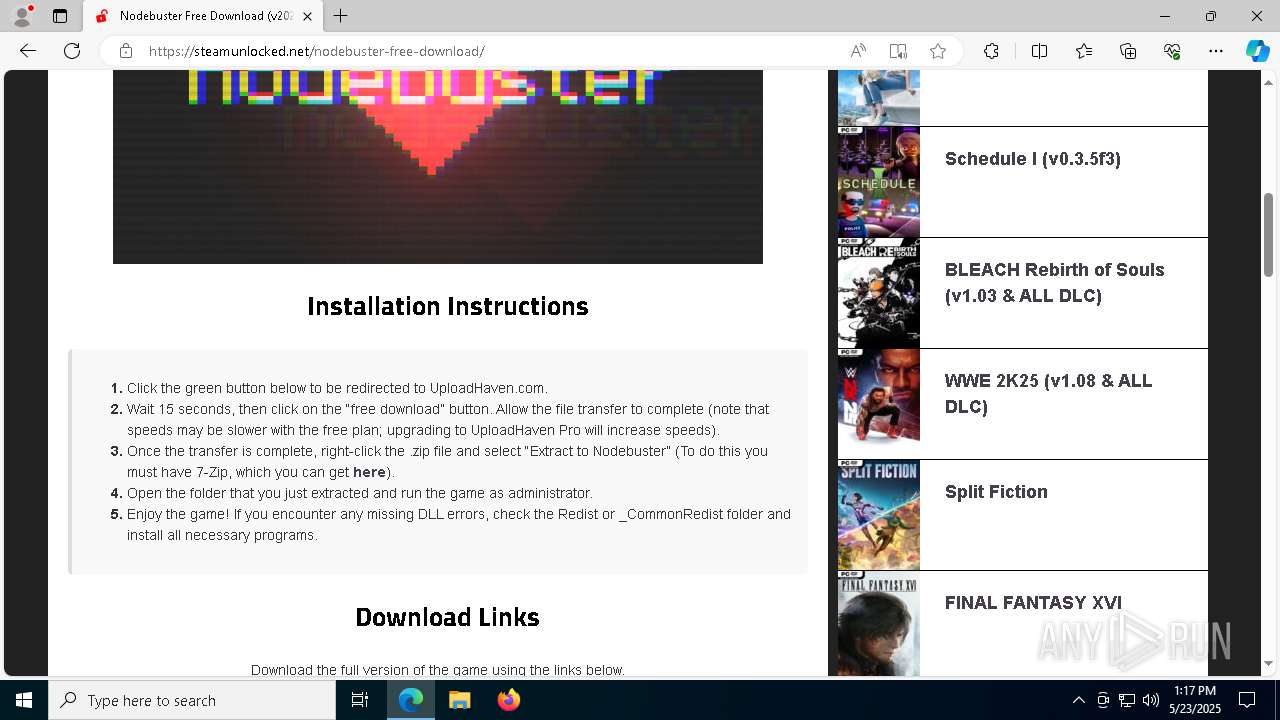Click the Split Fiction cover thumbnail

pyautogui.click(x=878, y=515)
